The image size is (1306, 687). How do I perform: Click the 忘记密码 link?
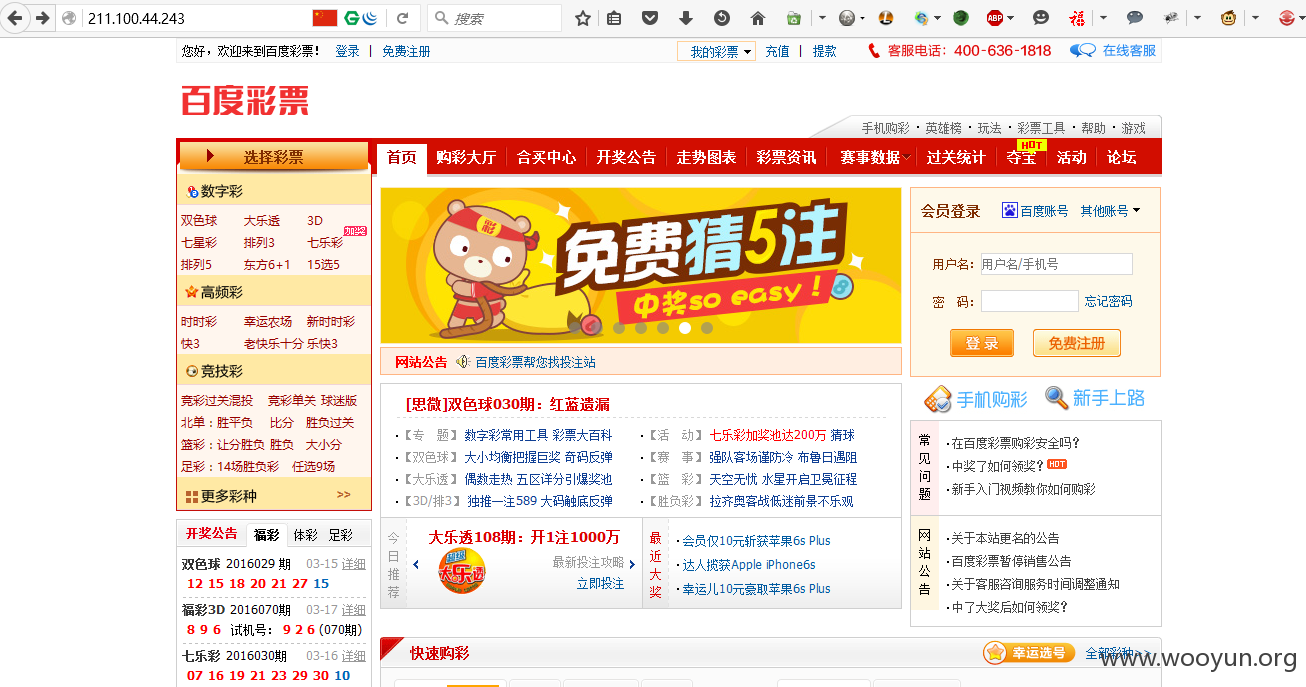[x=1108, y=301]
